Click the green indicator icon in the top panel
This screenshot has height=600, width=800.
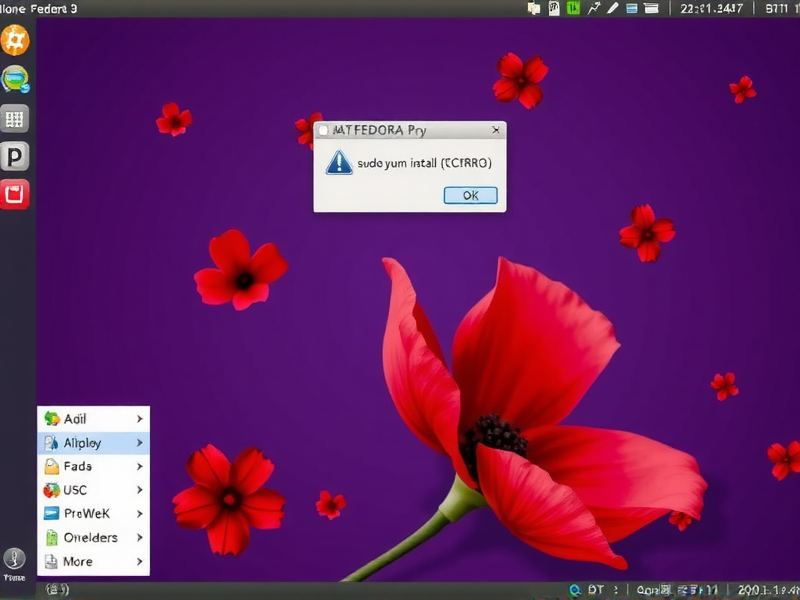[573, 8]
